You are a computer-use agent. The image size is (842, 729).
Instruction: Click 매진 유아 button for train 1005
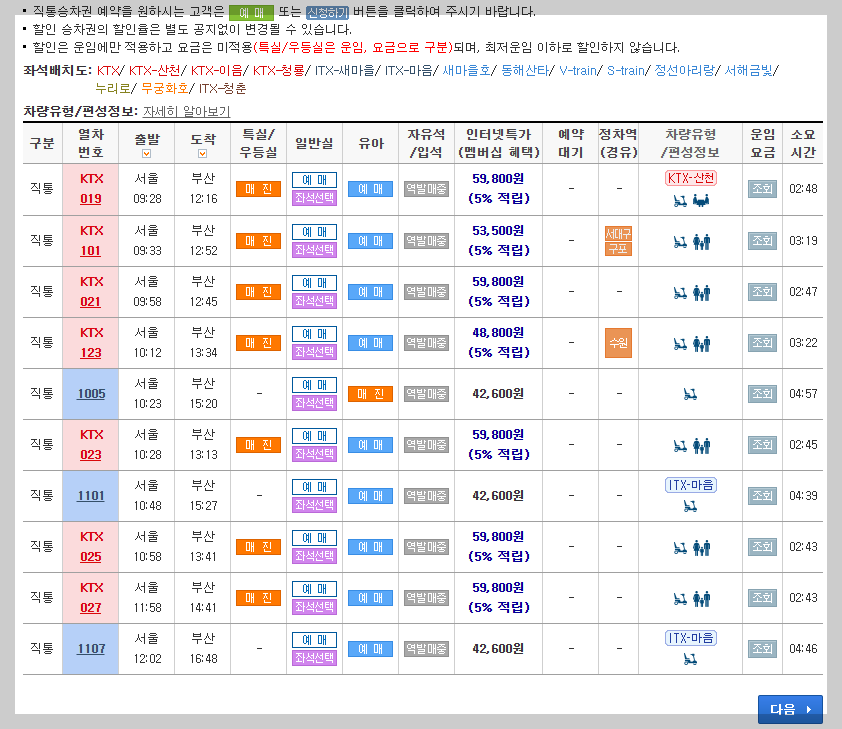(x=370, y=394)
